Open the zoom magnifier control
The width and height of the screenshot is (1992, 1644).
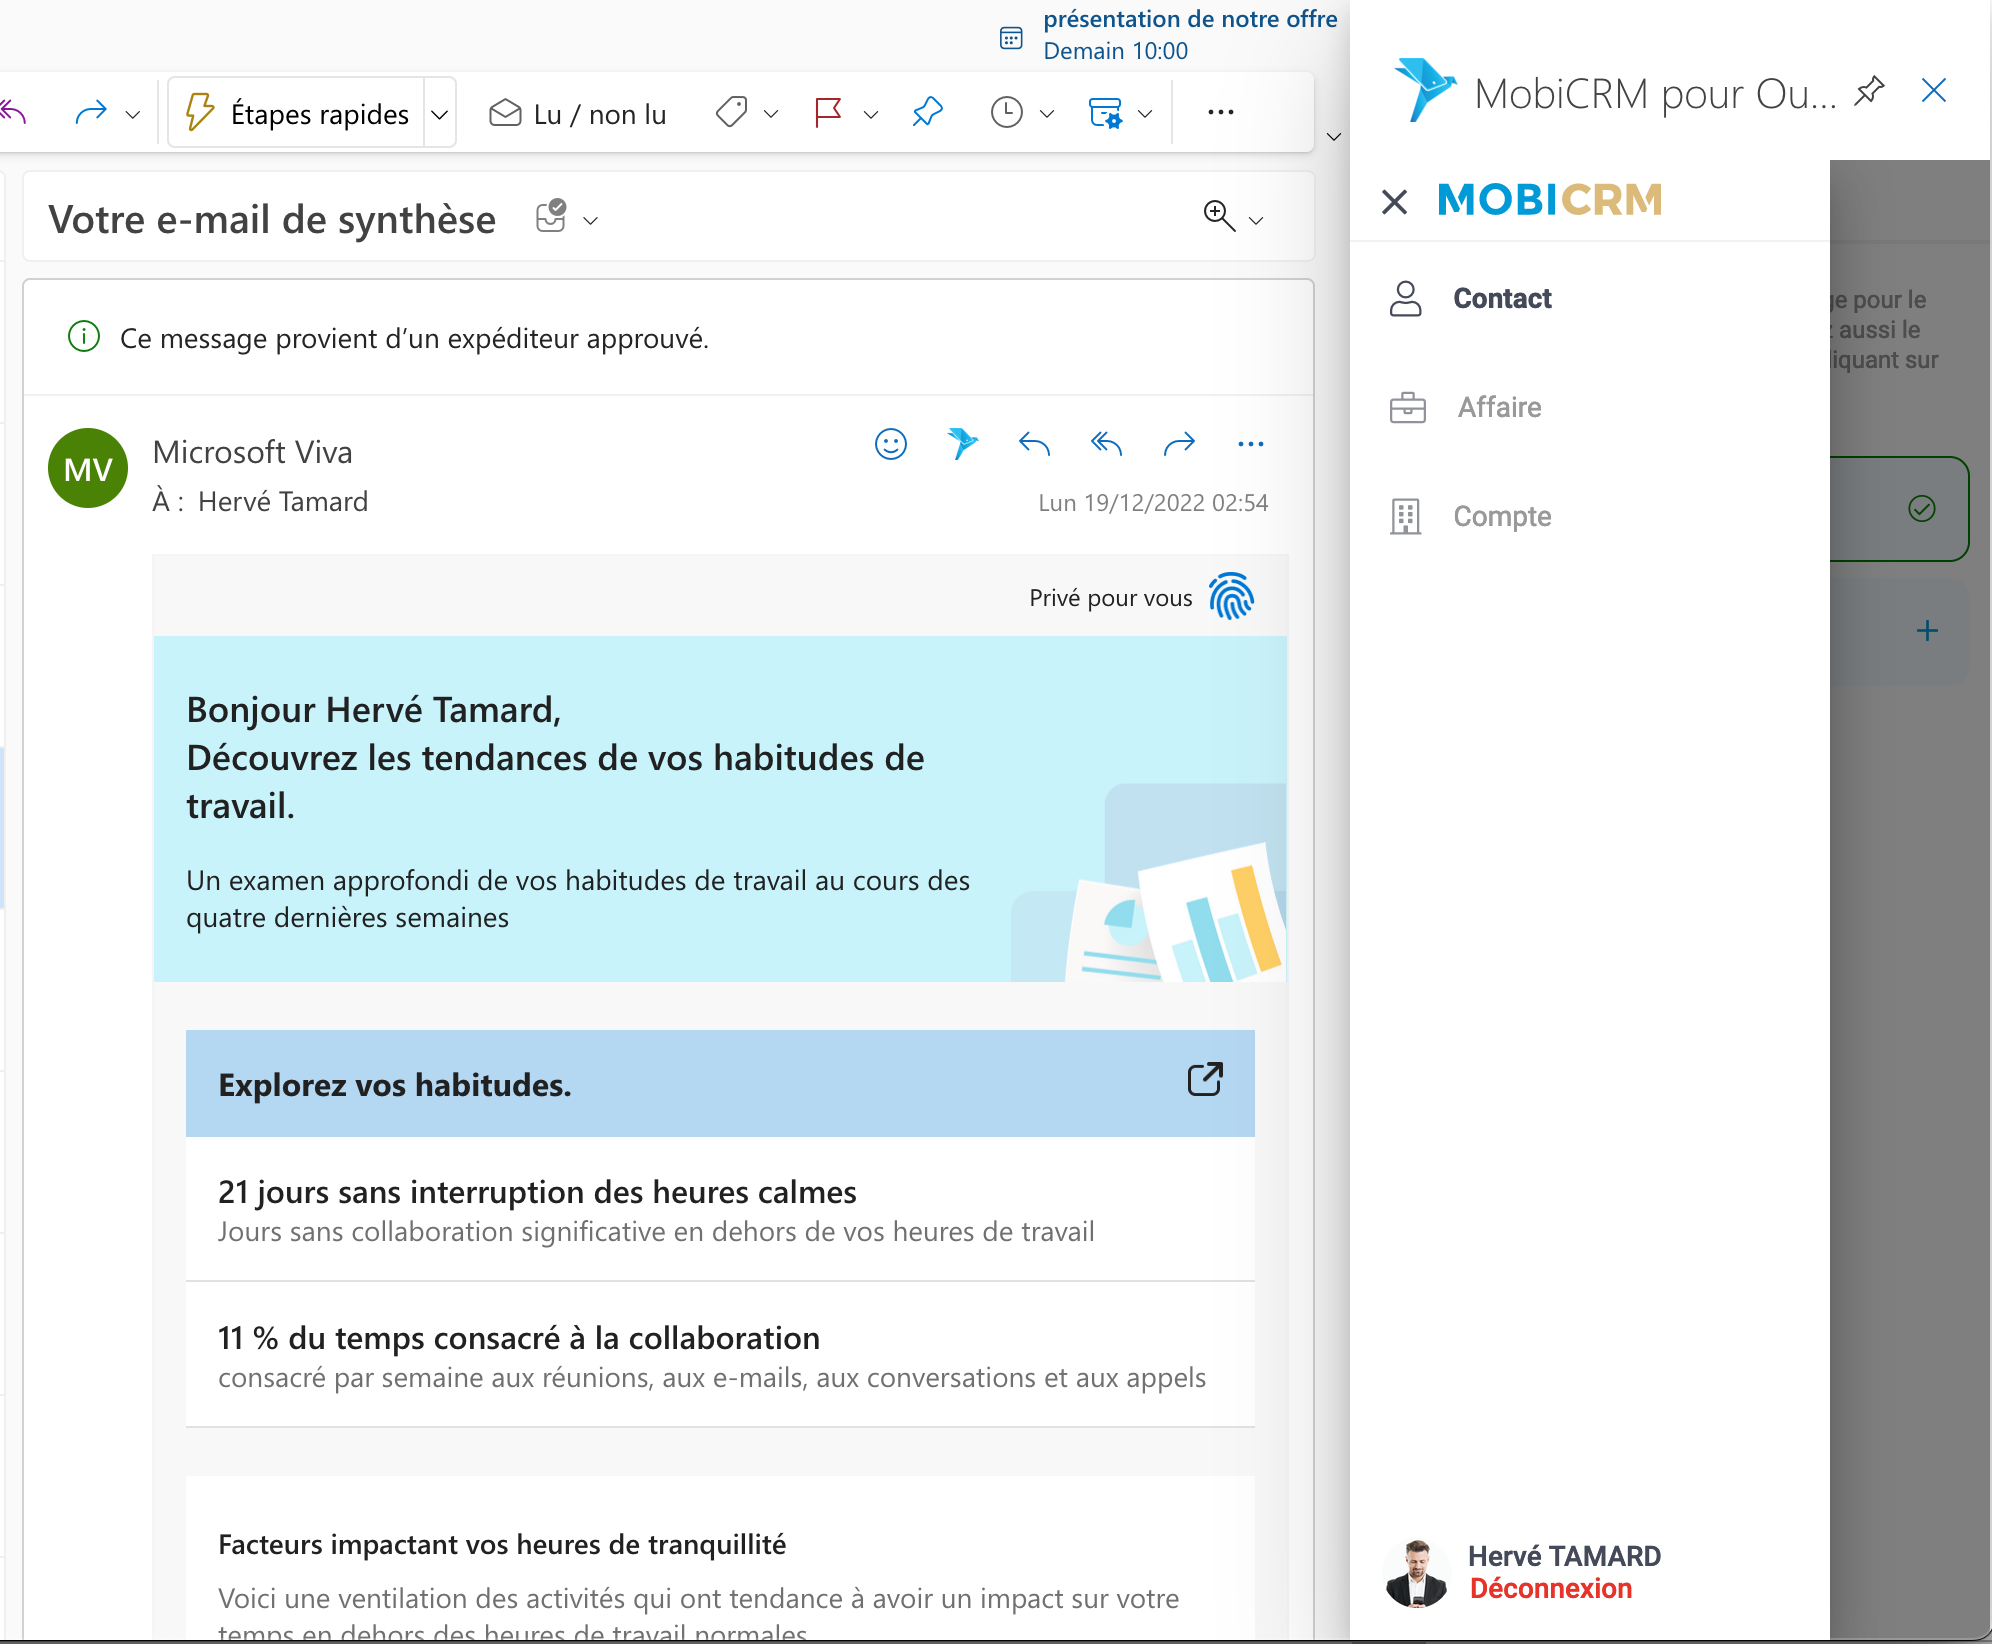click(x=1219, y=215)
